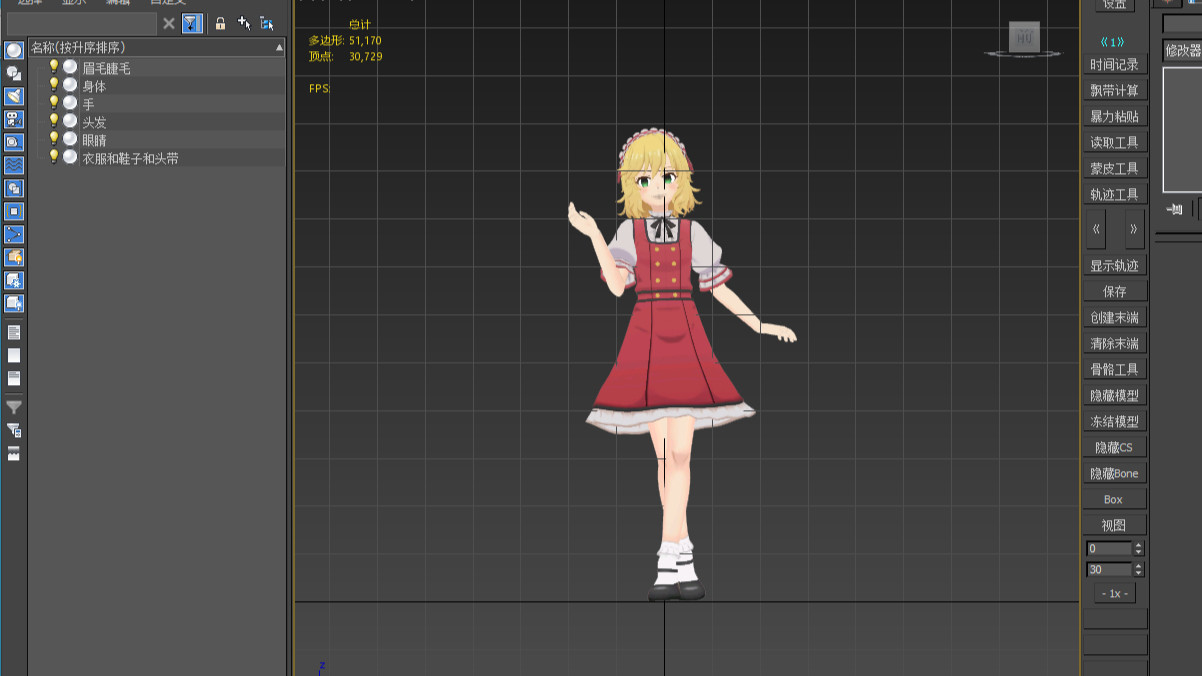Screen dimensions: 1202x676
Task: Click the sort arrow on the name column header
Action: (279, 47)
